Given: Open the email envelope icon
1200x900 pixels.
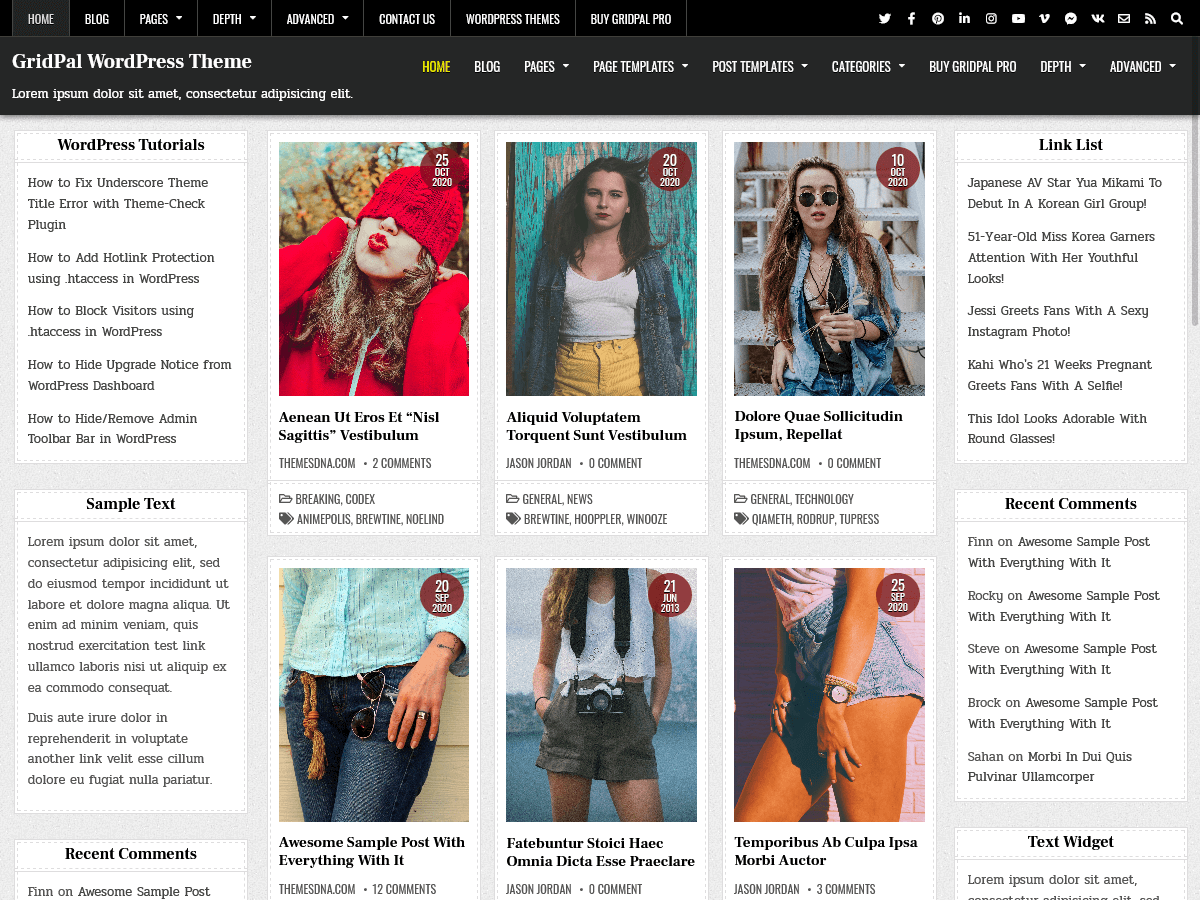Looking at the screenshot, I should (1123, 18).
